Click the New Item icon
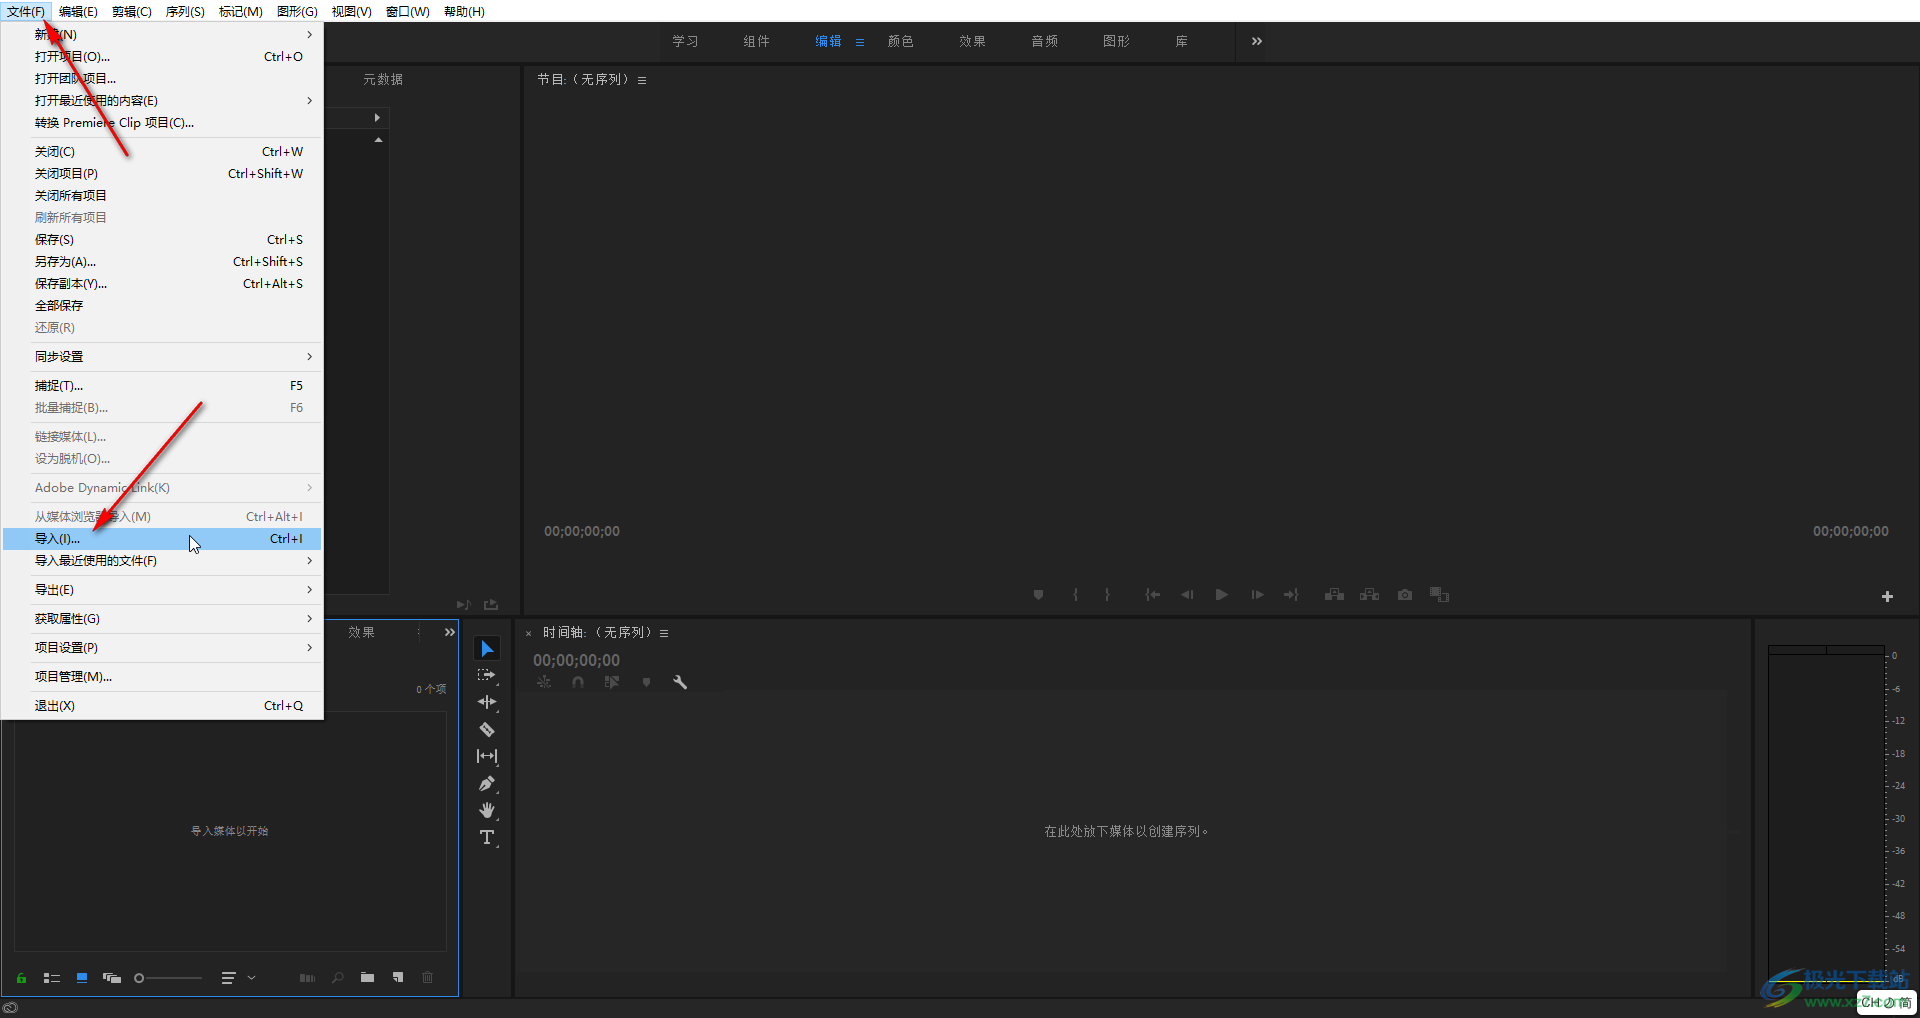Screen dimensions: 1920x1018 [398, 978]
